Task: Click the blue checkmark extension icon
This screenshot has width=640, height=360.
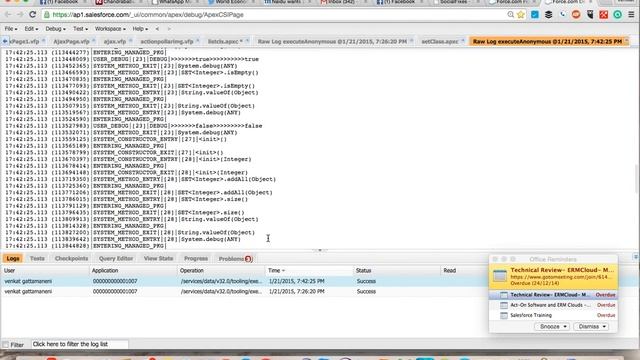Action: (x=535, y=15)
